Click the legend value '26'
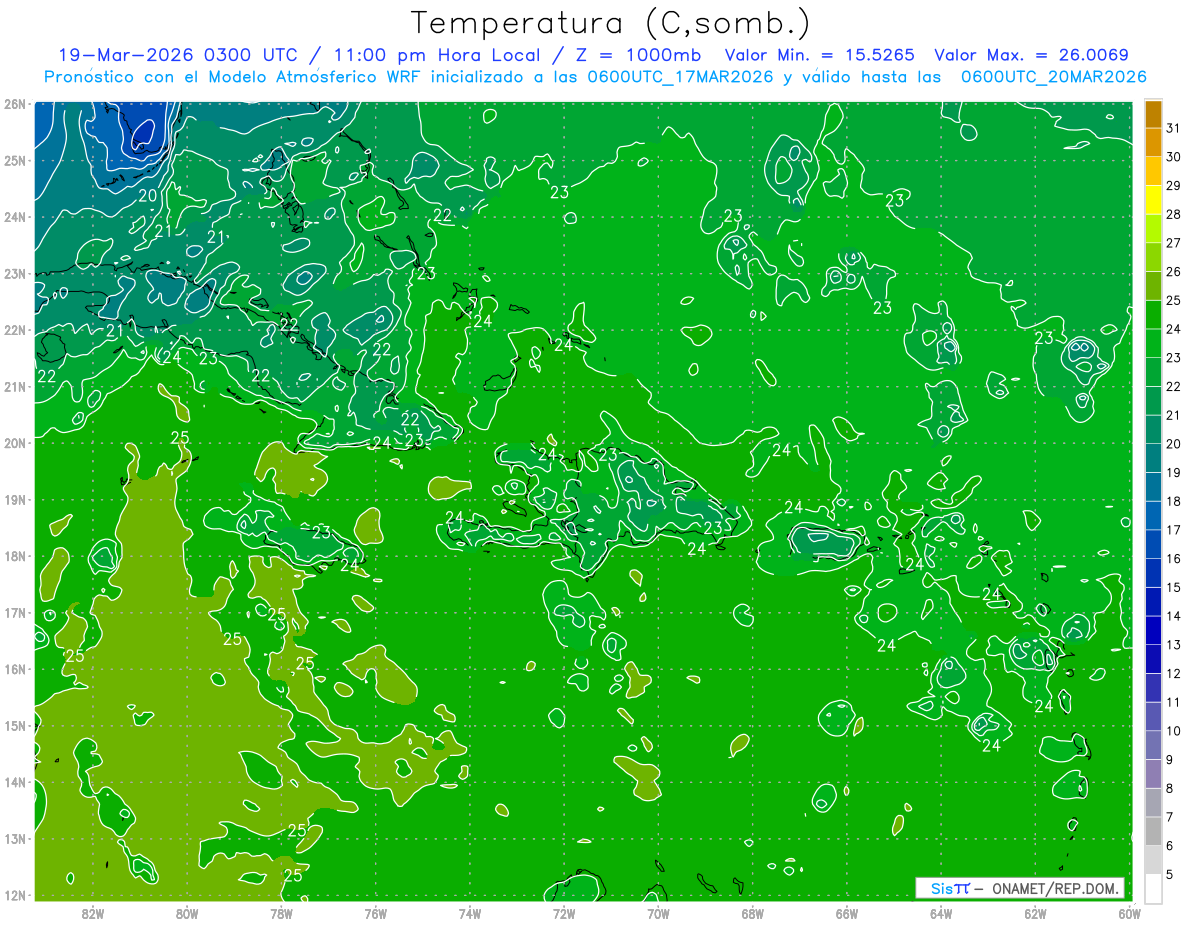The height and width of the screenshot is (927, 1200). pyautogui.click(x=1173, y=272)
